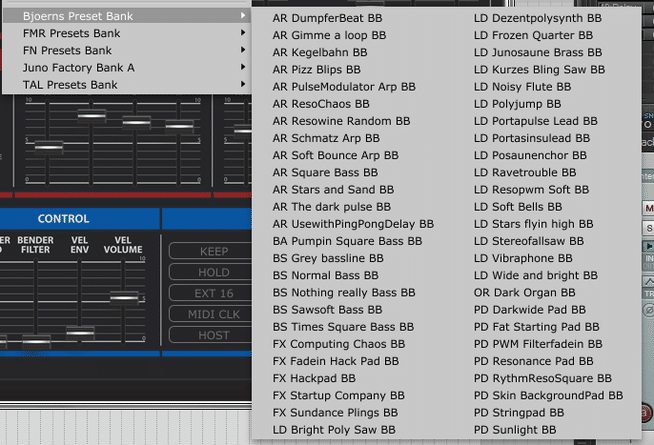This screenshot has height=445, width=654.
Task: Select BS Sawsoft Bass BB
Action: [327, 309]
